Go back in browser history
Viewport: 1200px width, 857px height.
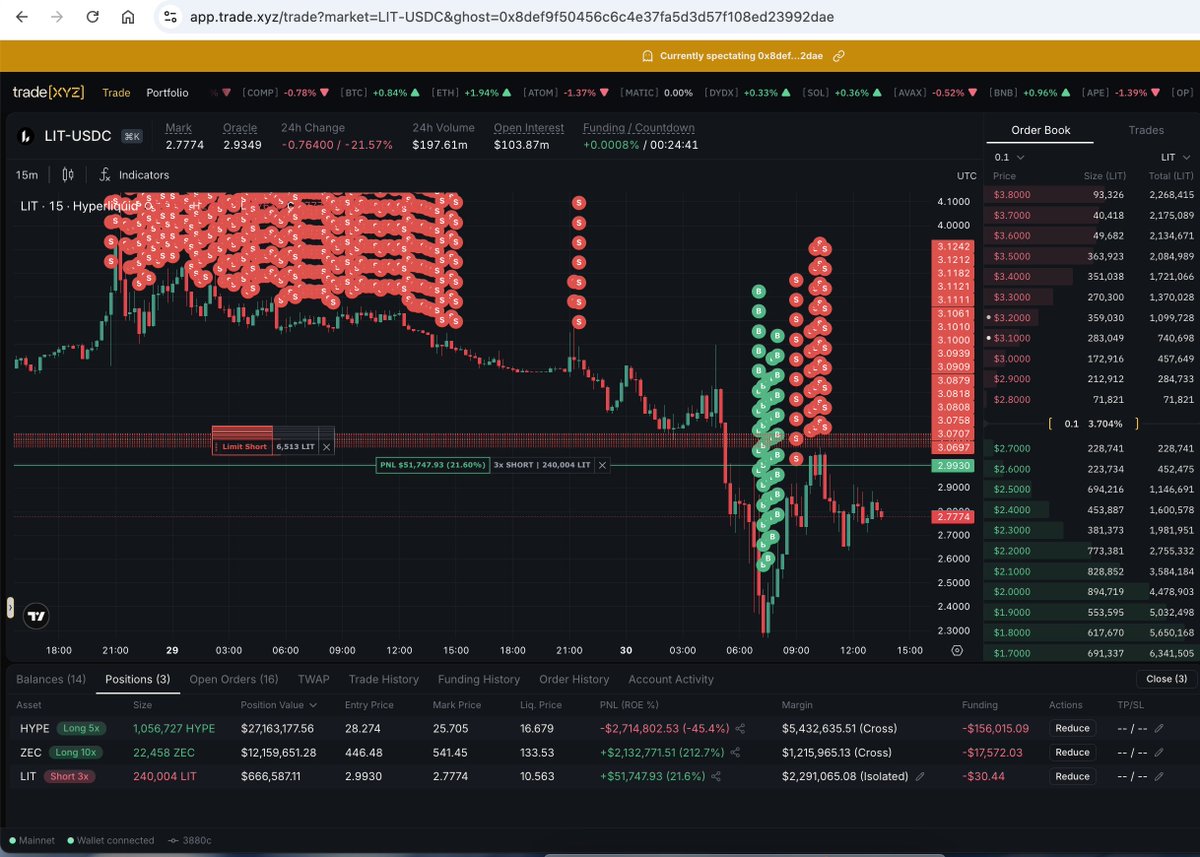click(x=22, y=17)
